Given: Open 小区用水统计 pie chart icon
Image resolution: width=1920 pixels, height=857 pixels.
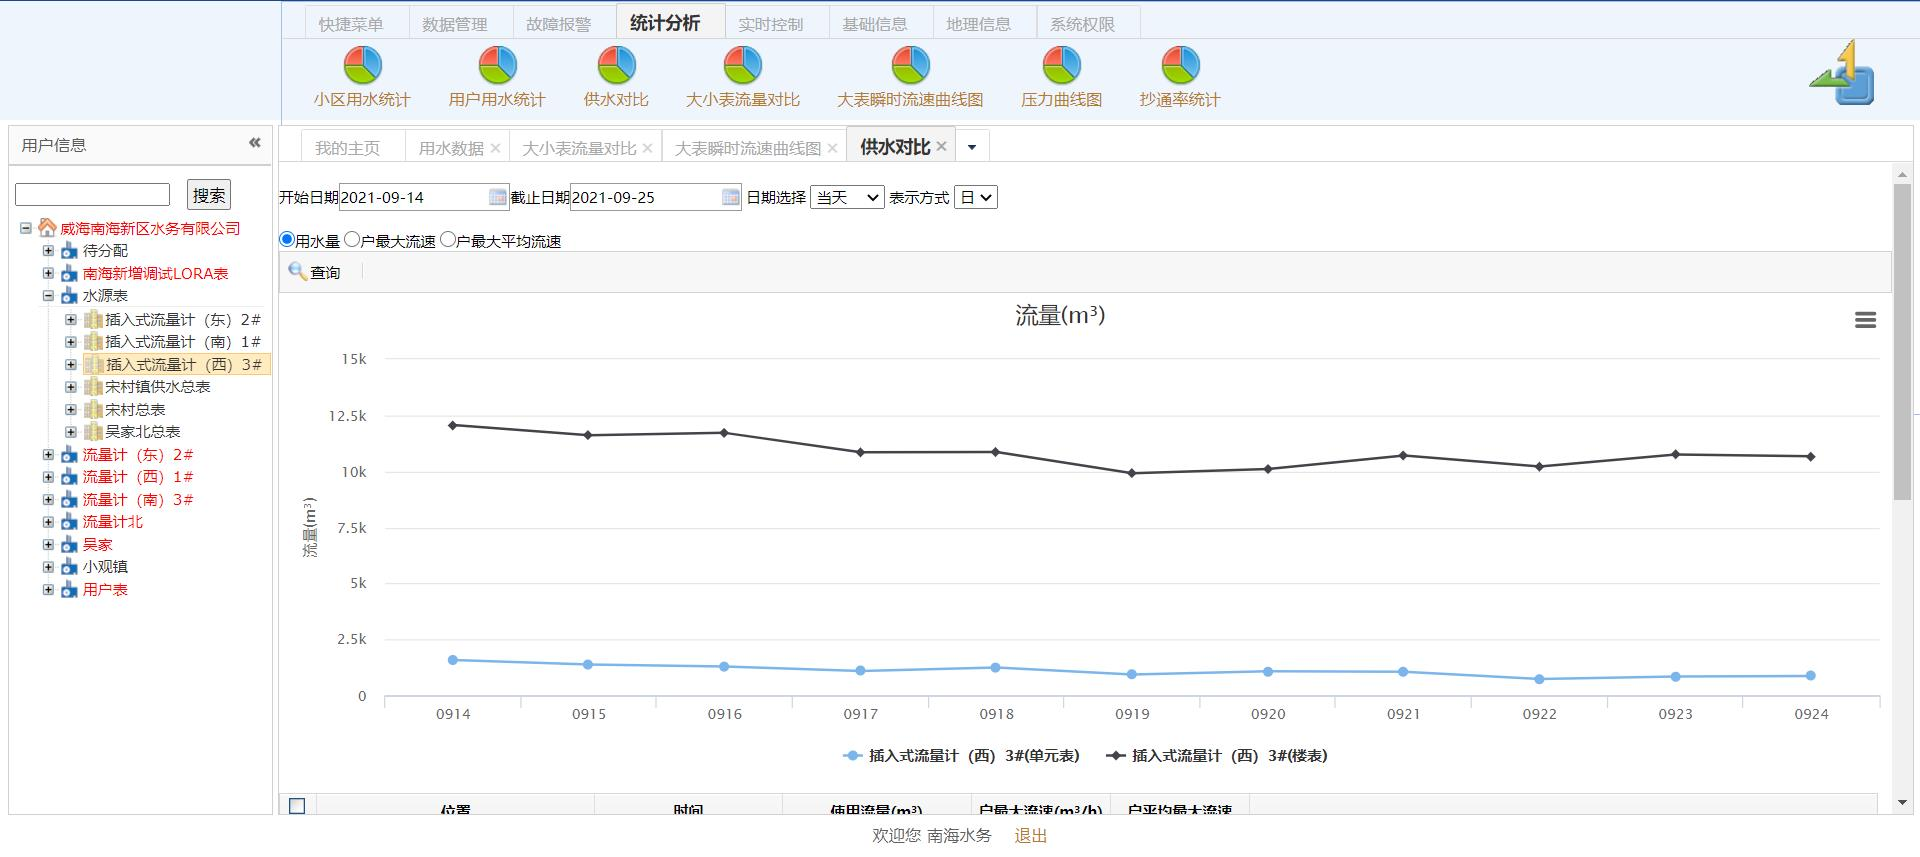Looking at the screenshot, I should pos(362,66).
